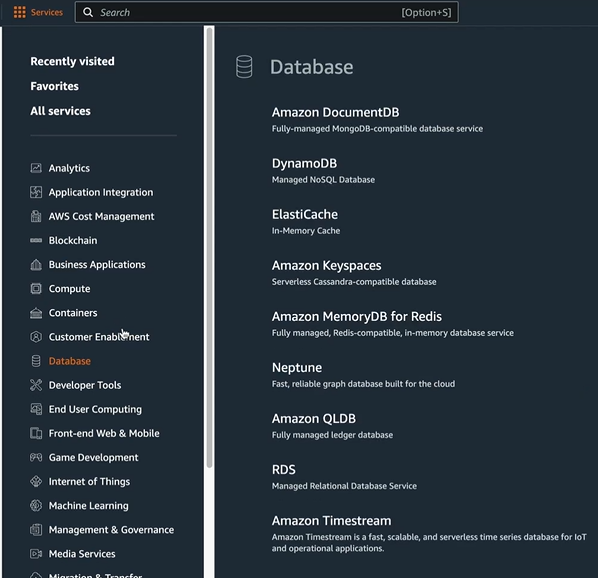Screen dimensions: 598x578
Task: Select the Compute category
Action: [69, 289]
